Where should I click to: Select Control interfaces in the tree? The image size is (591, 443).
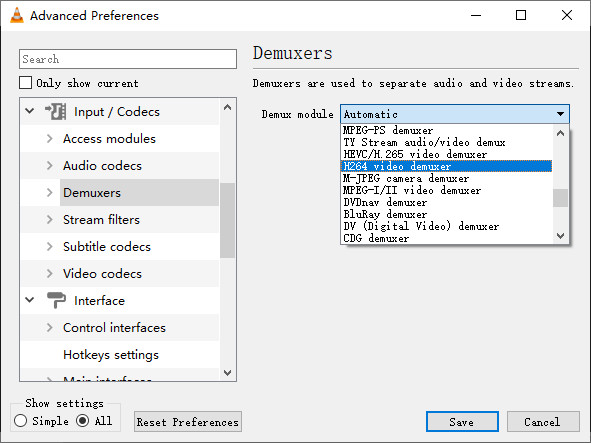tap(114, 328)
